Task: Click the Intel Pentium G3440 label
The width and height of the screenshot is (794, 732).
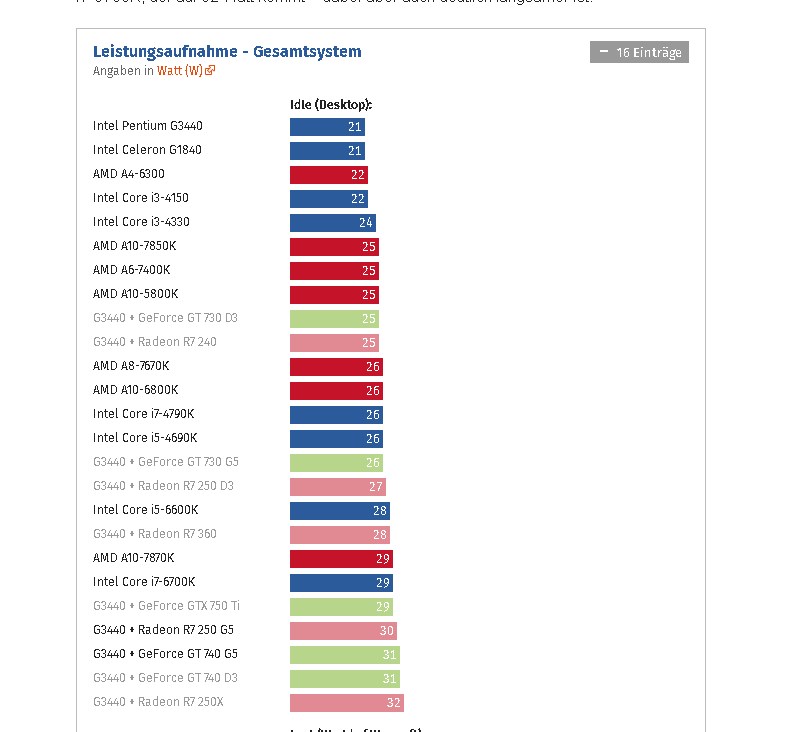Action: pyautogui.click(x=148, y=126)
